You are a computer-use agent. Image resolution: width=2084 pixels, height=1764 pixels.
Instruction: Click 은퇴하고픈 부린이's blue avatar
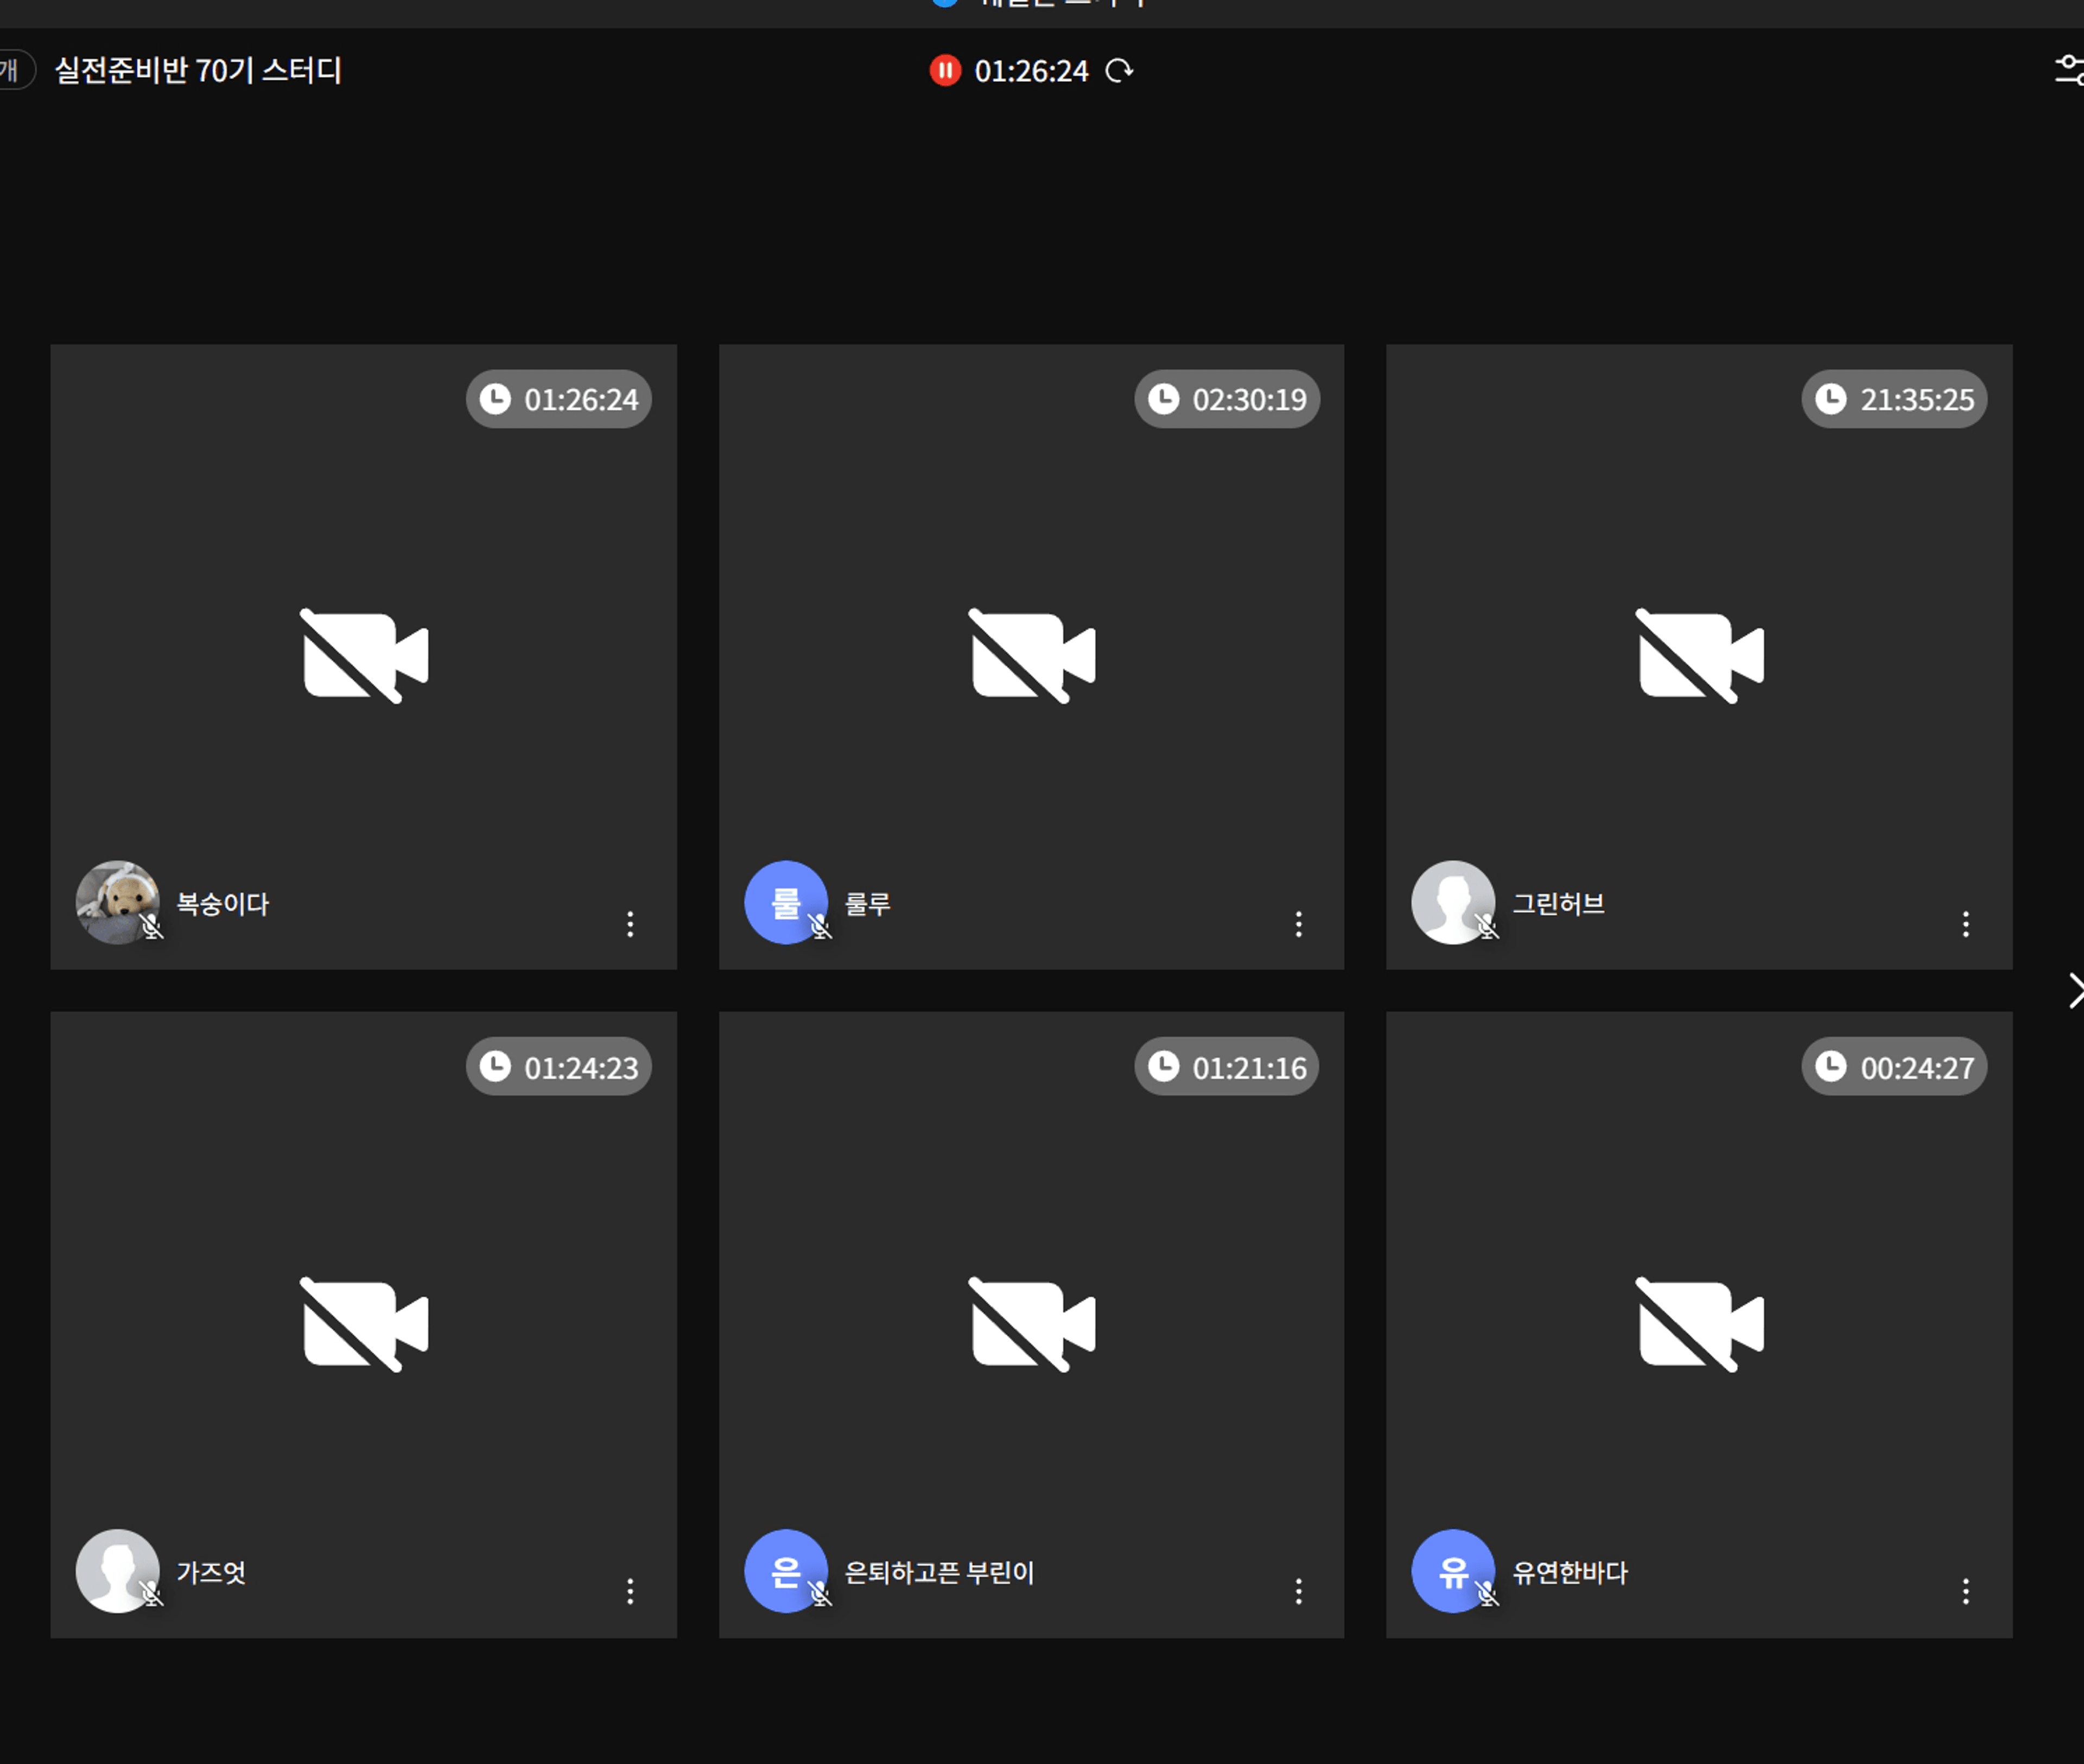[x=785, y=1570]
